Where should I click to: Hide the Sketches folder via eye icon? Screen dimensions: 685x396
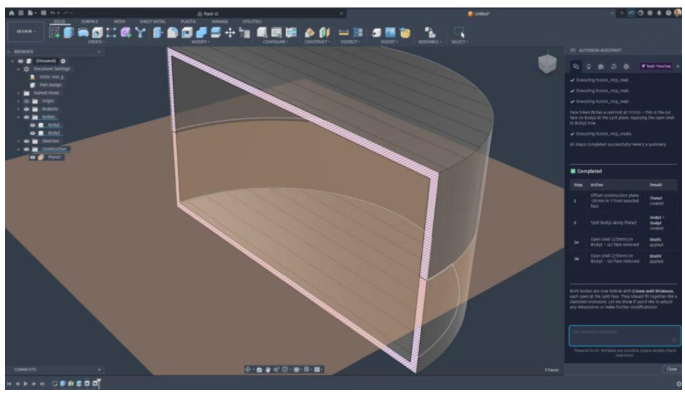point(26,141)
